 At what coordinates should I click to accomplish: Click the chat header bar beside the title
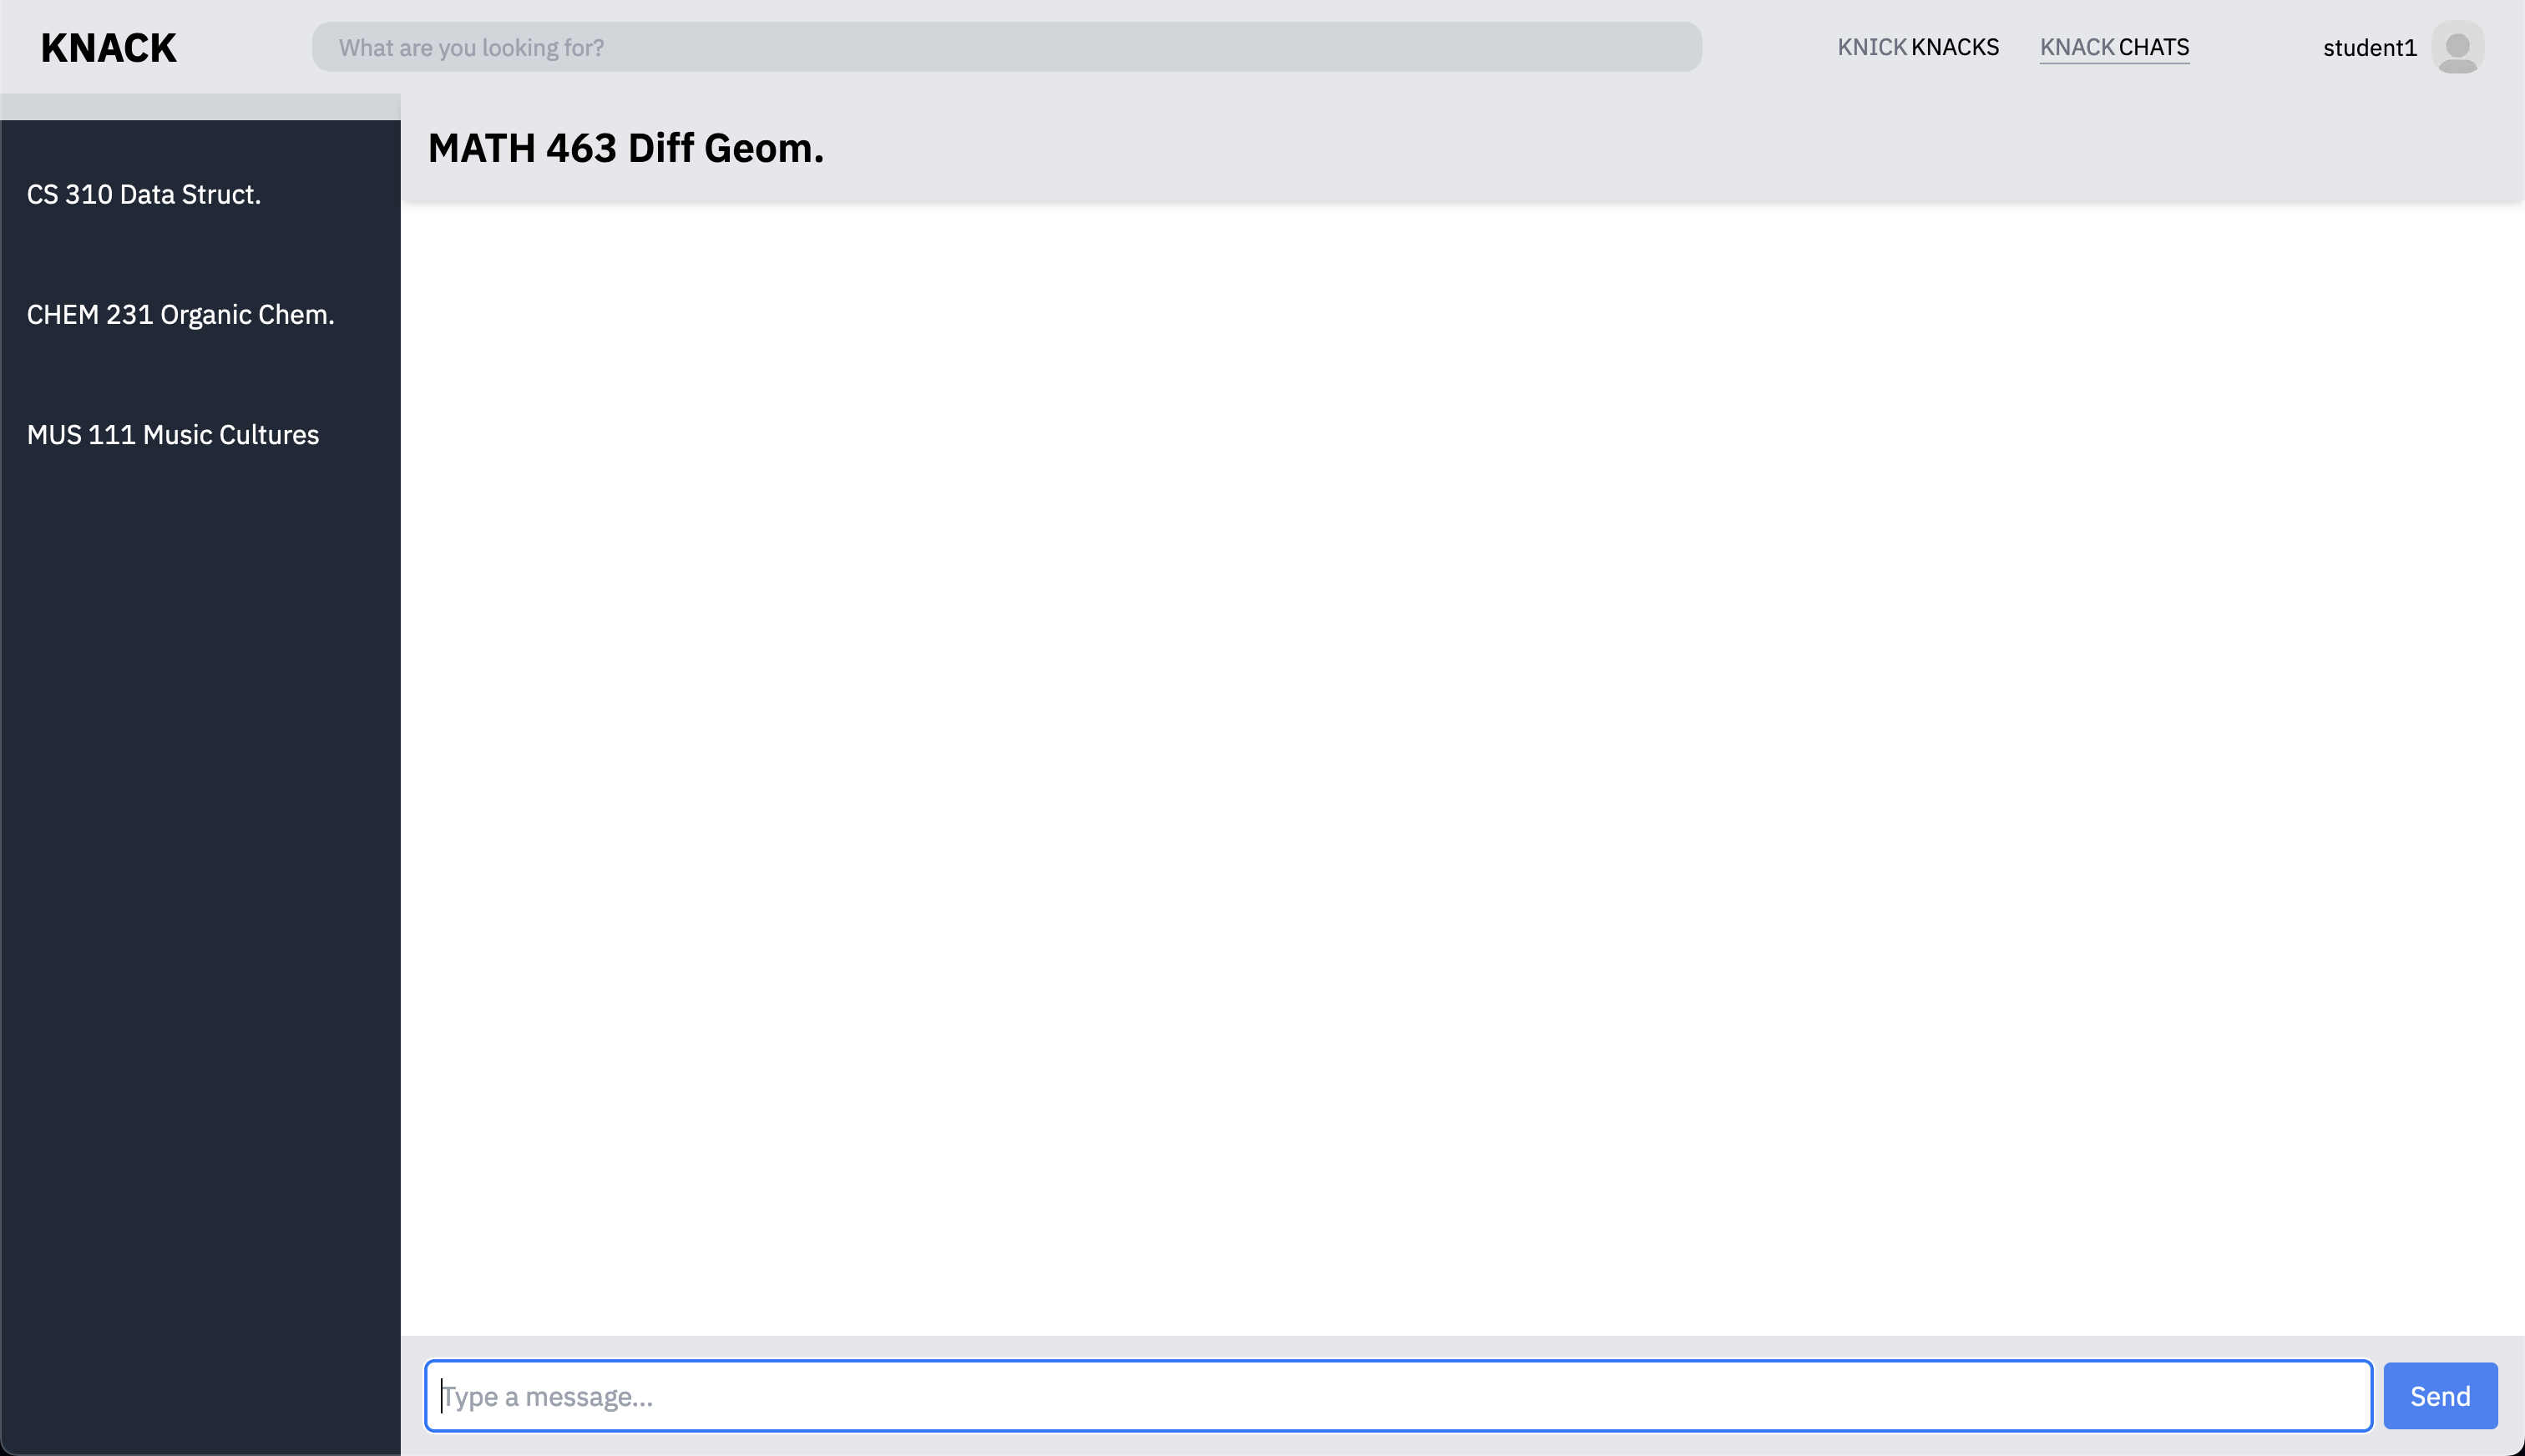tap(1600, 148)
